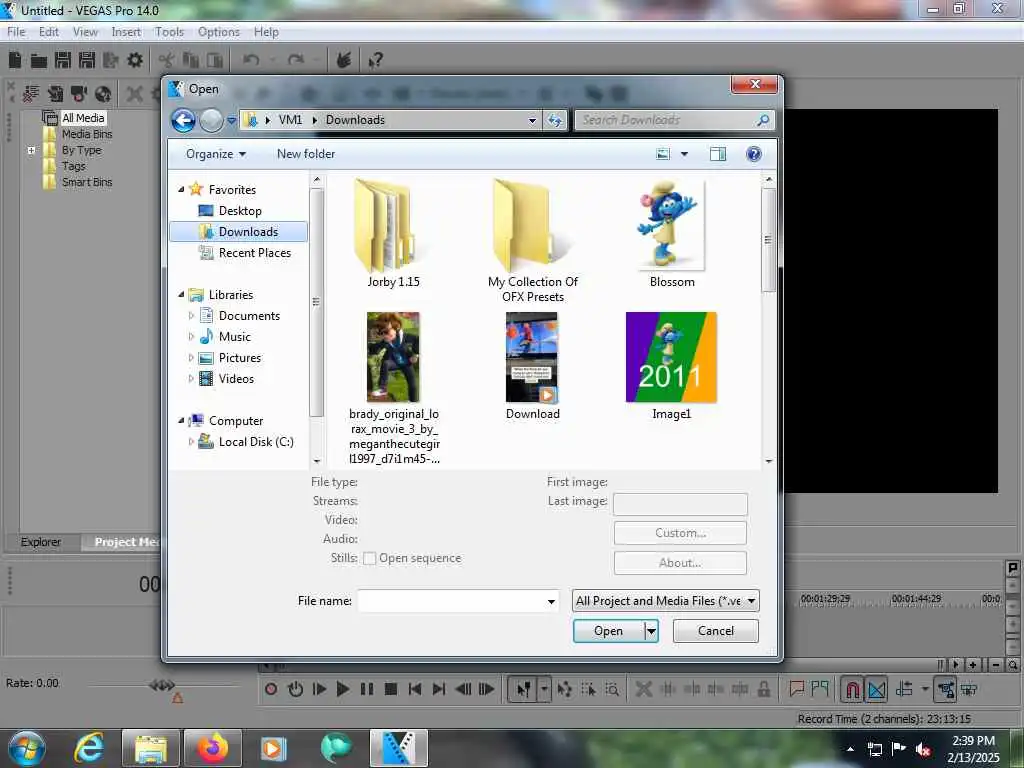Expand the Documents library node
The image size is (1024, 768).
click(191, 315)
